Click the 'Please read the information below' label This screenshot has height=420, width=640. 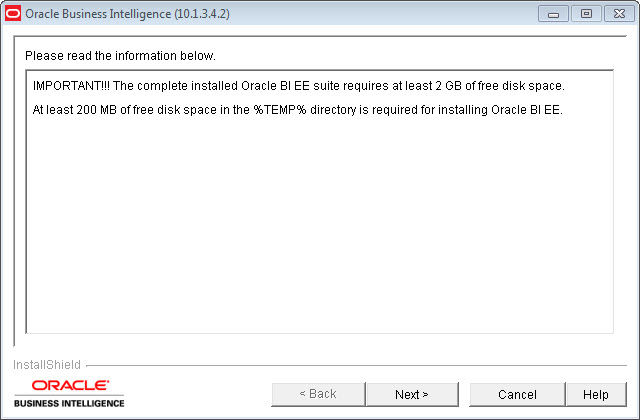(x=120, y=56)
